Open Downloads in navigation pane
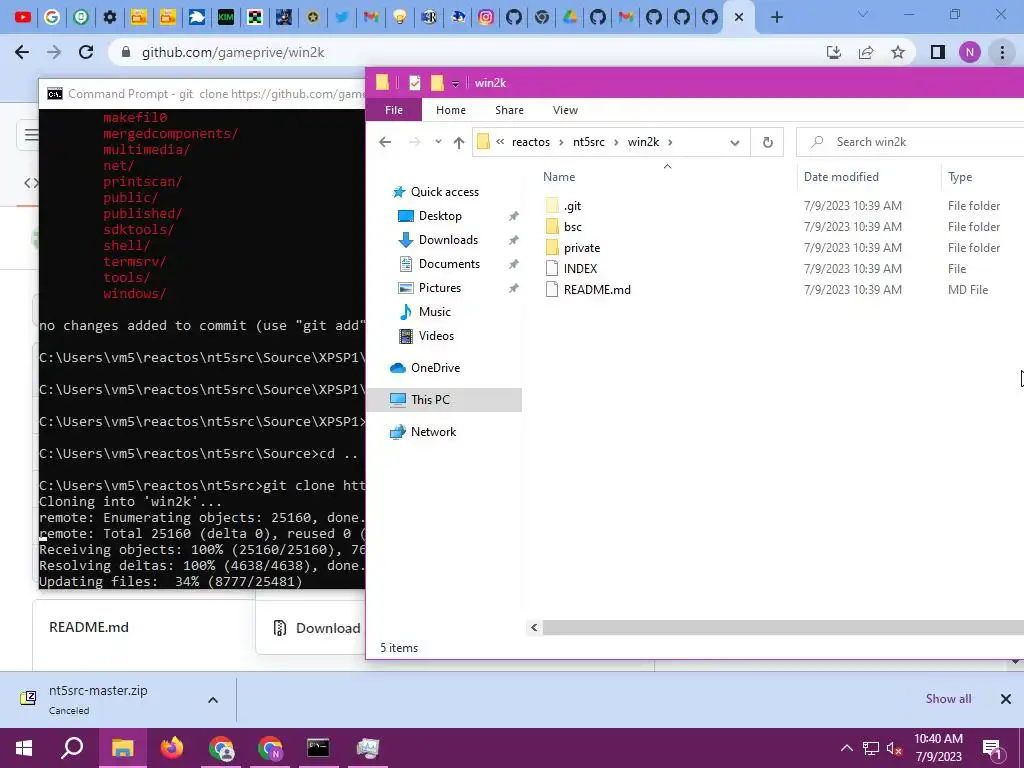1024x768 pixels. (448, 240)
